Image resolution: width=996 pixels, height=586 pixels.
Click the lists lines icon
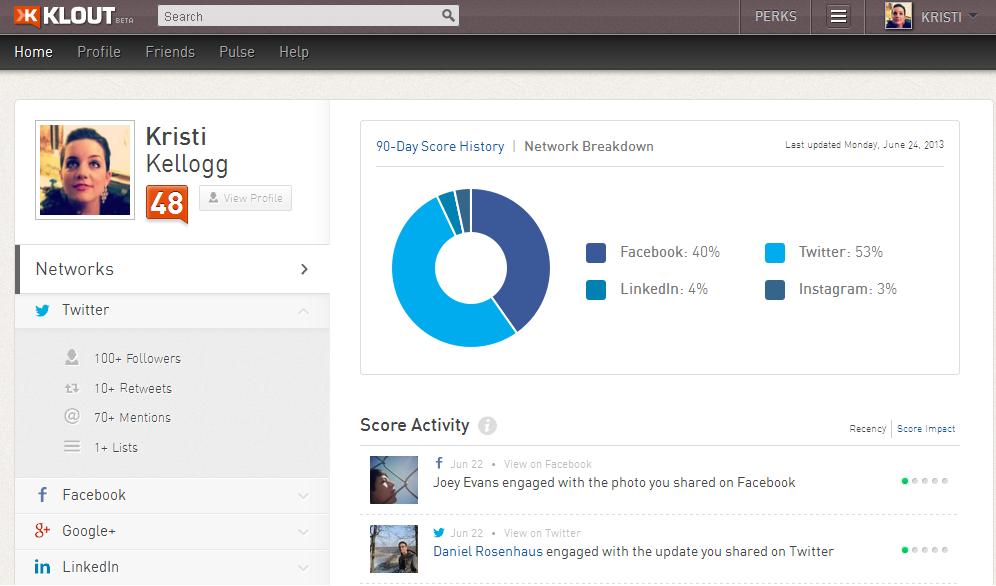click(x=72, y=447)
